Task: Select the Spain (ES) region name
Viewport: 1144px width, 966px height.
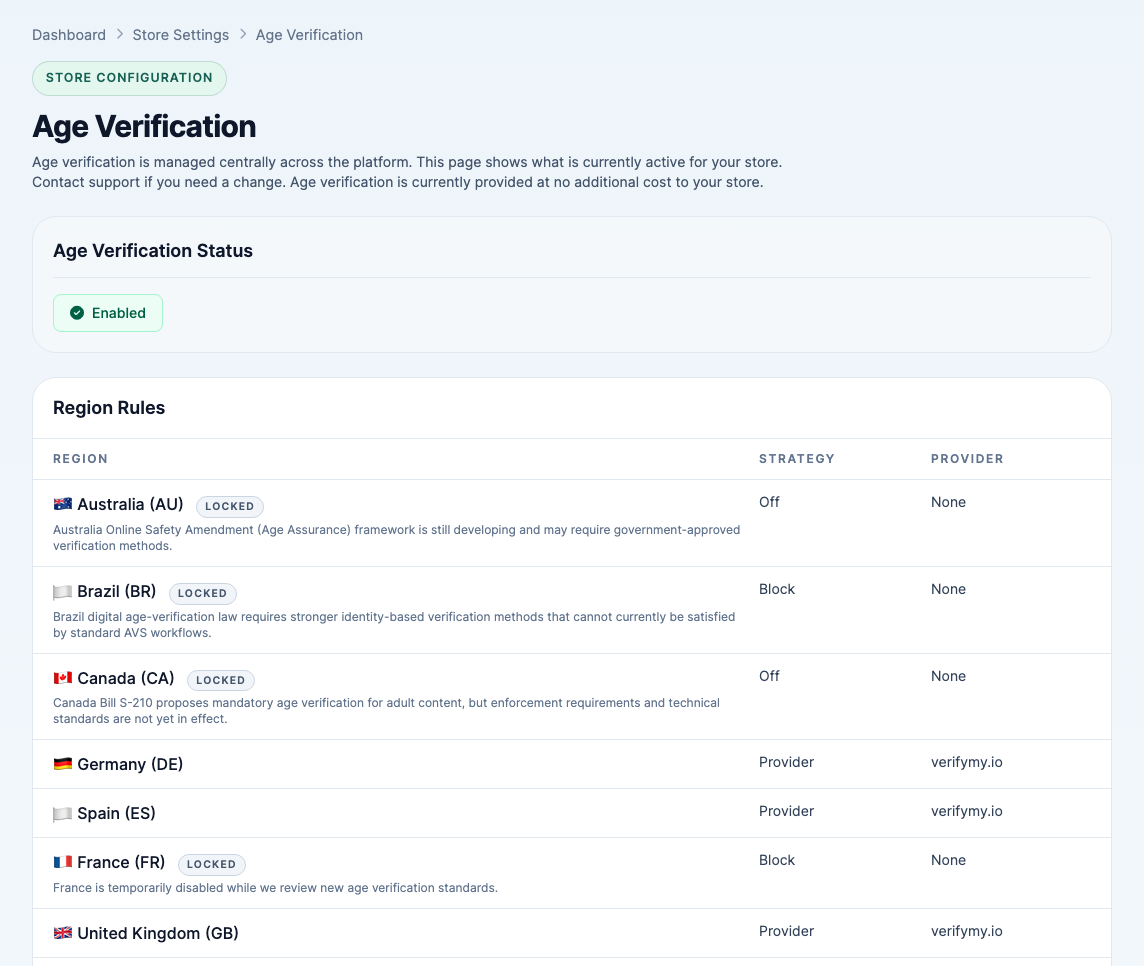Action: tap(116, 813)
